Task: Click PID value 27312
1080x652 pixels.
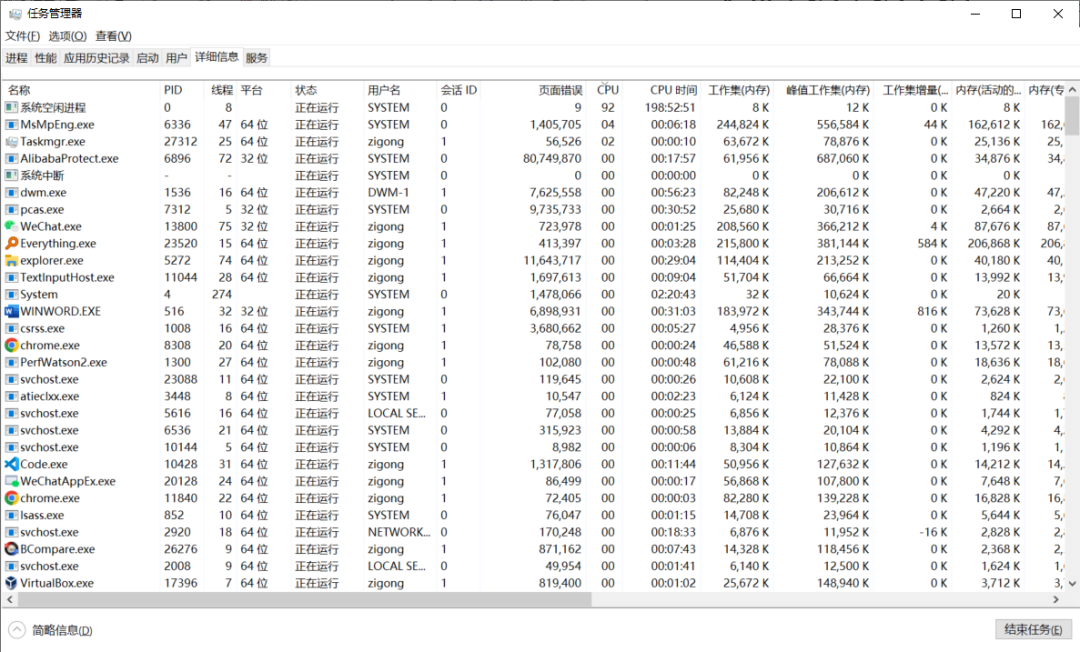Action: [x=180, y=142]
